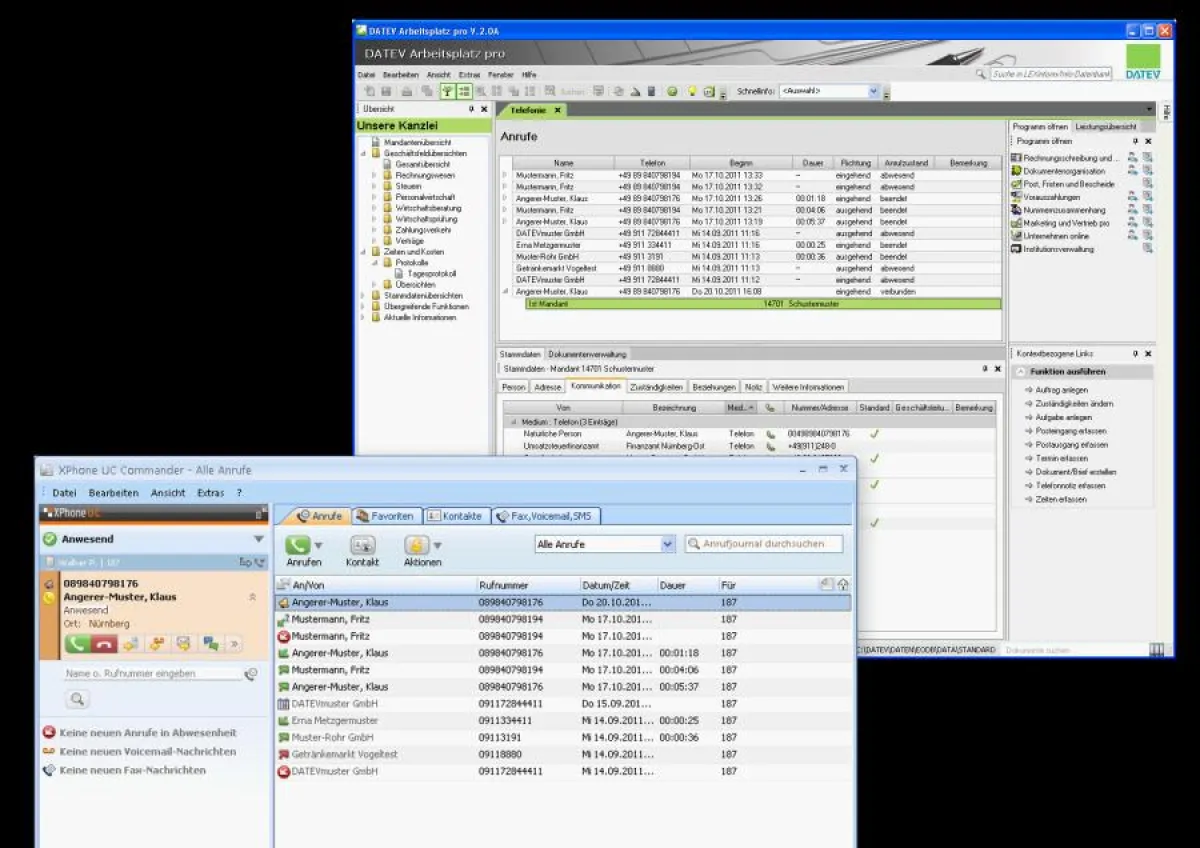Click the Auftrag anlegen link

1061,390
